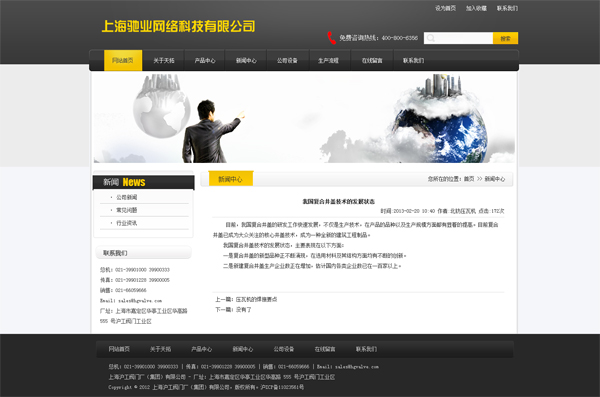Click 公司设备 in the footer navigation
The image size is (600, 397).
[x=284, y=349]
